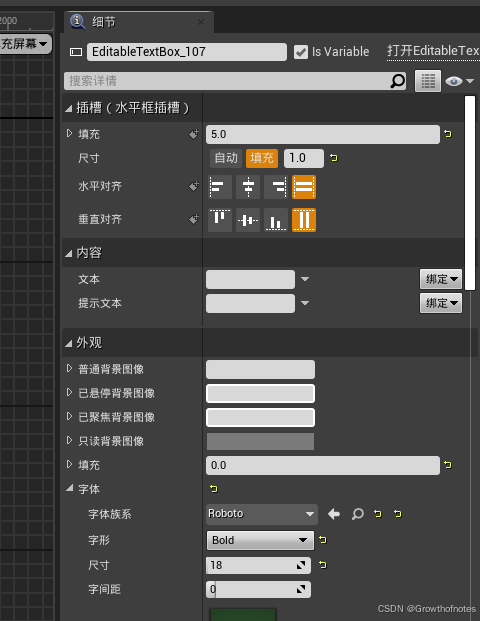Expand the 已聚焦背景图像 property
Image resolution: width=480 pixels, height=621 pixels.
(69, 416)
